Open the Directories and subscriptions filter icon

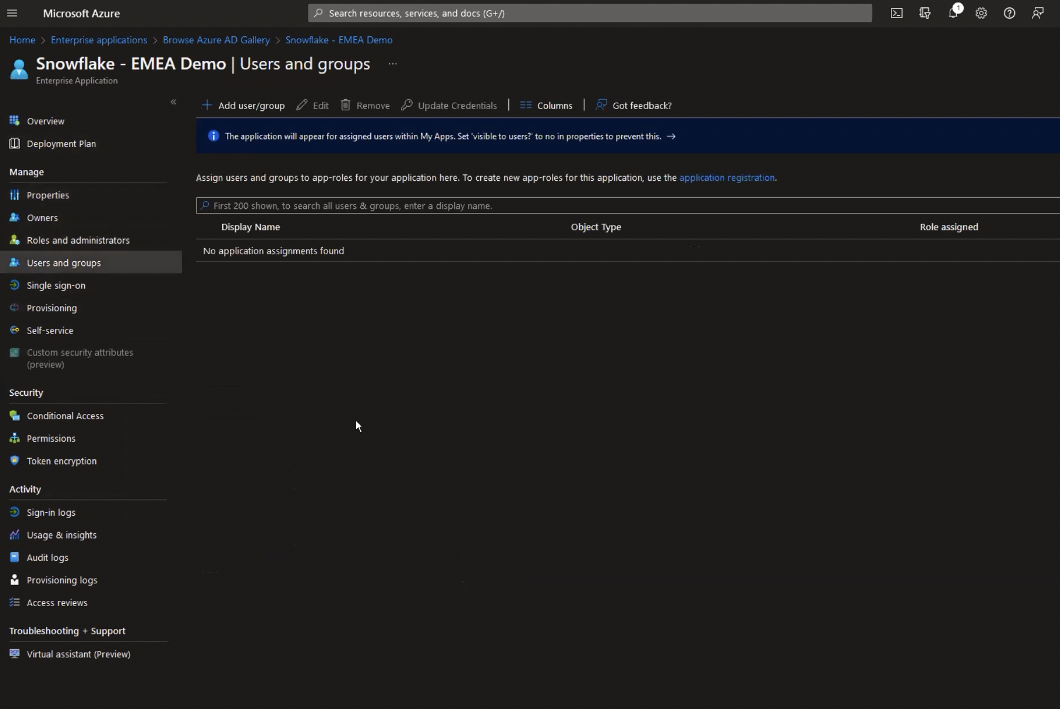tap(925, 13)
